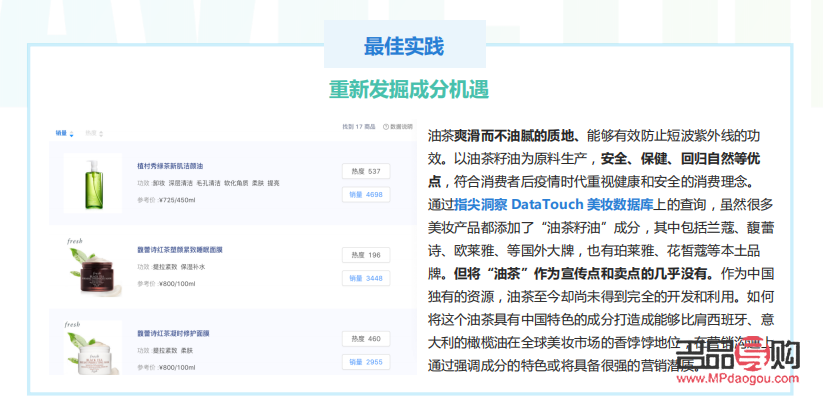
Task: Sort product list by 热度
Action: [x=90, y=132]
